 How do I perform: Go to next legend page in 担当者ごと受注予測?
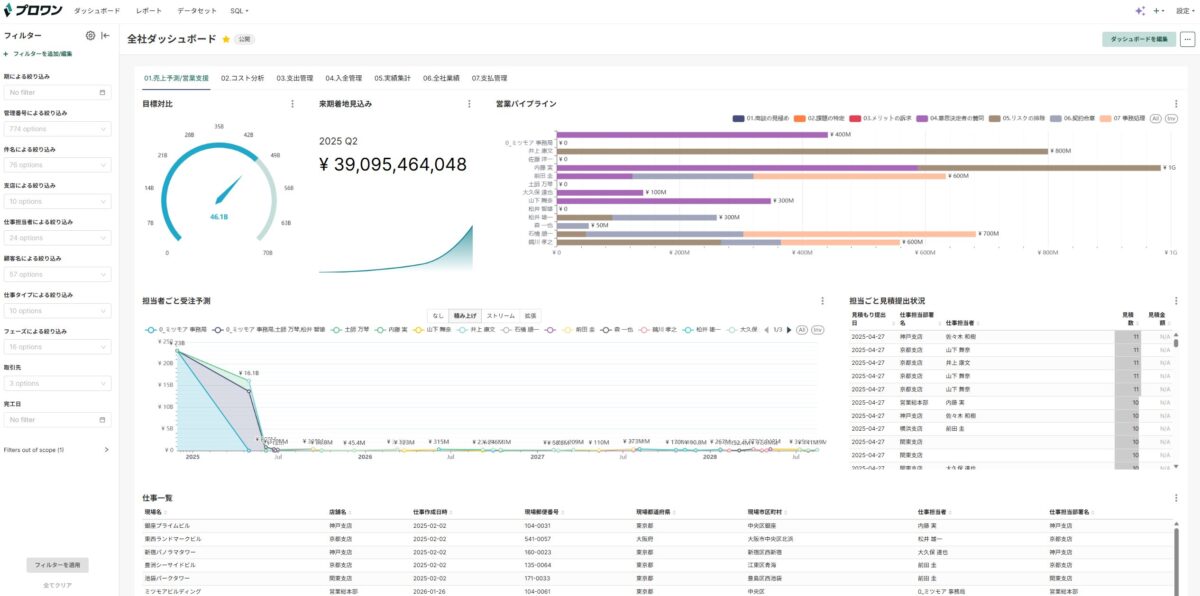click(x=787, y=329)
